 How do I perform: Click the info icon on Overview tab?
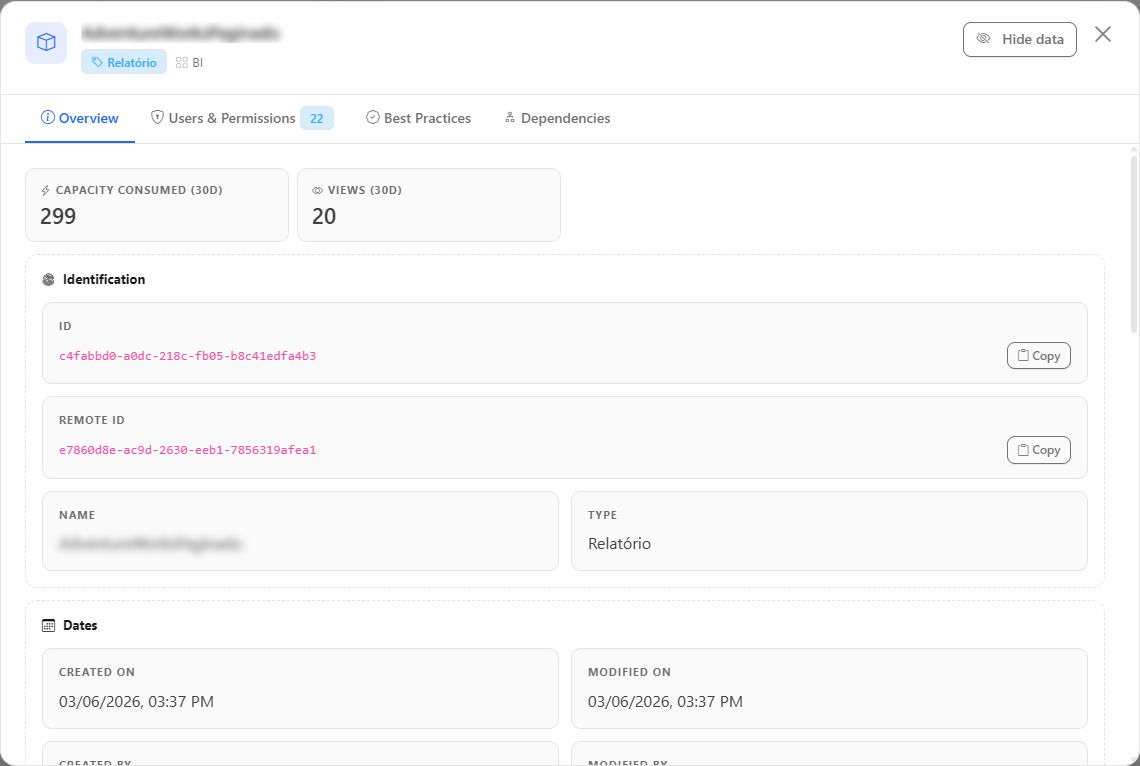click(48, 117)
